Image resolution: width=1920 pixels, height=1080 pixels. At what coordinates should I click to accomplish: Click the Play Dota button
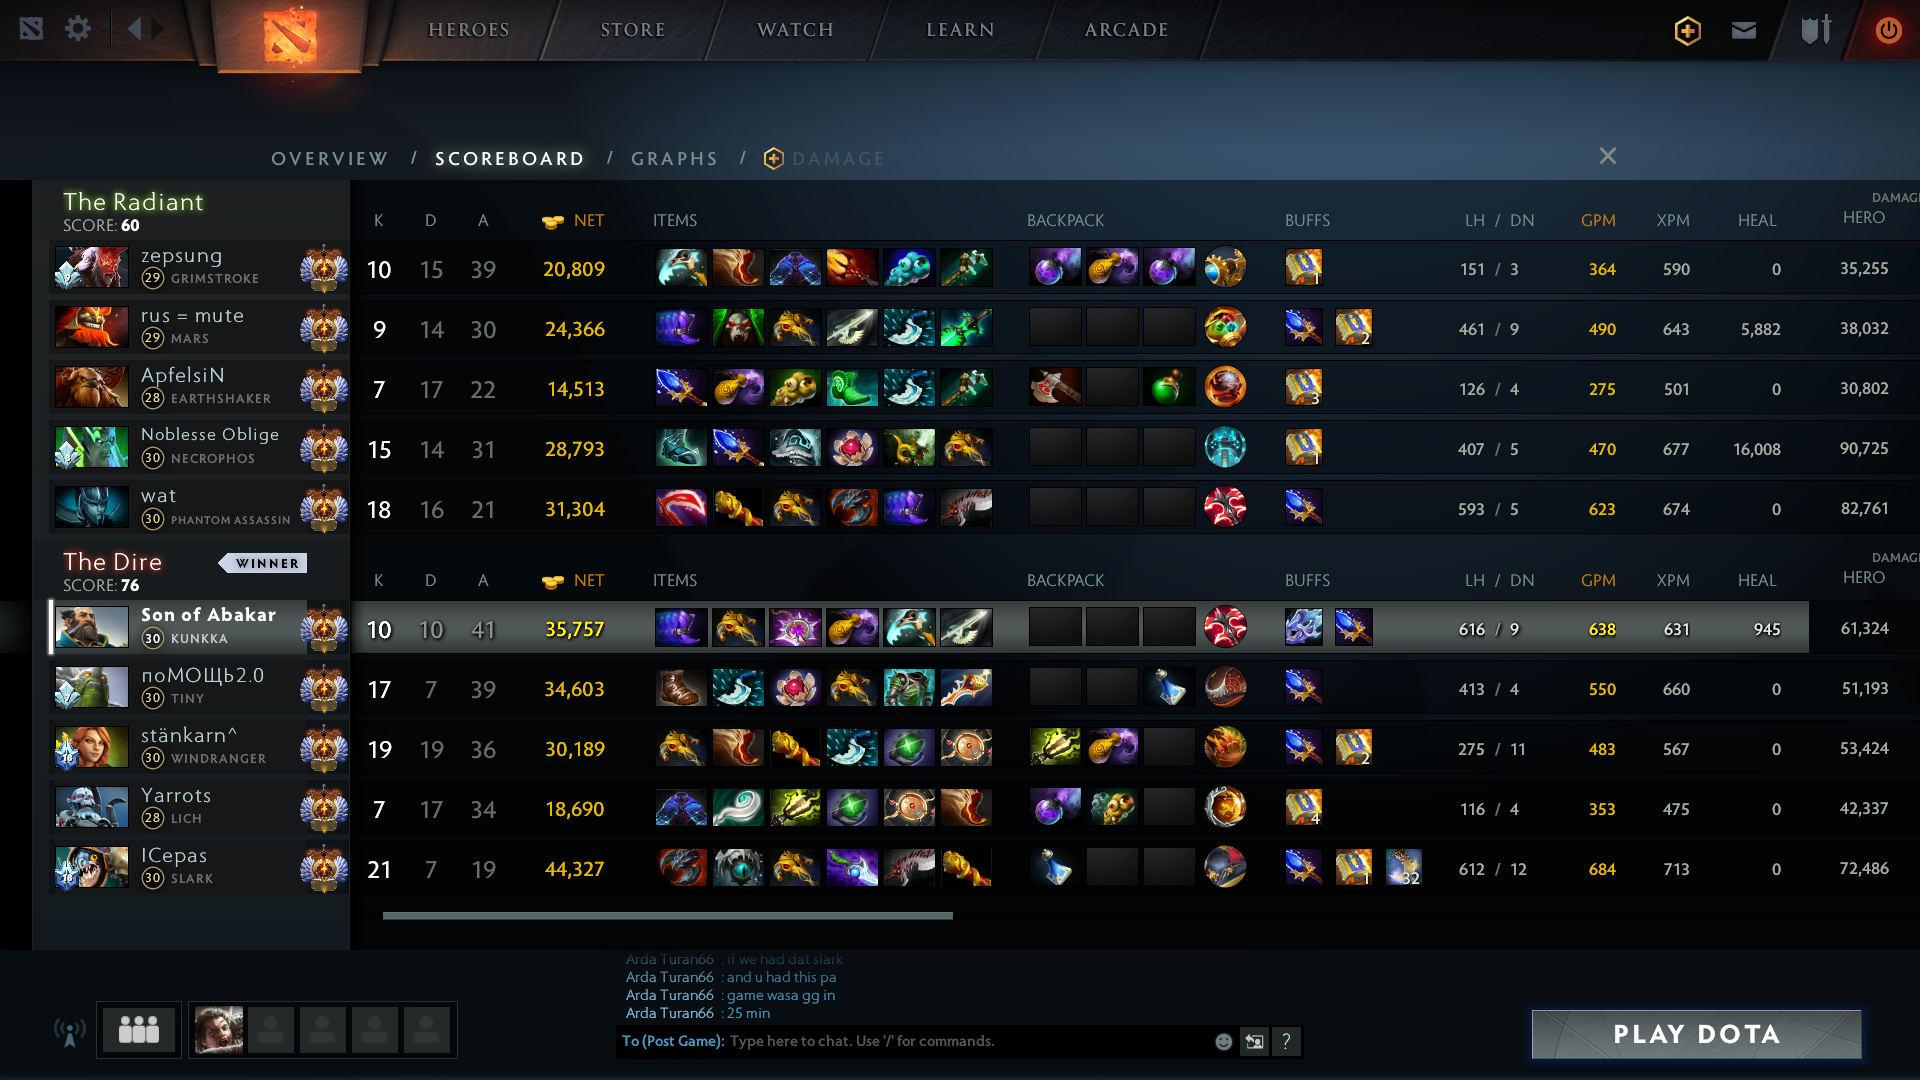point(1697,1034)
